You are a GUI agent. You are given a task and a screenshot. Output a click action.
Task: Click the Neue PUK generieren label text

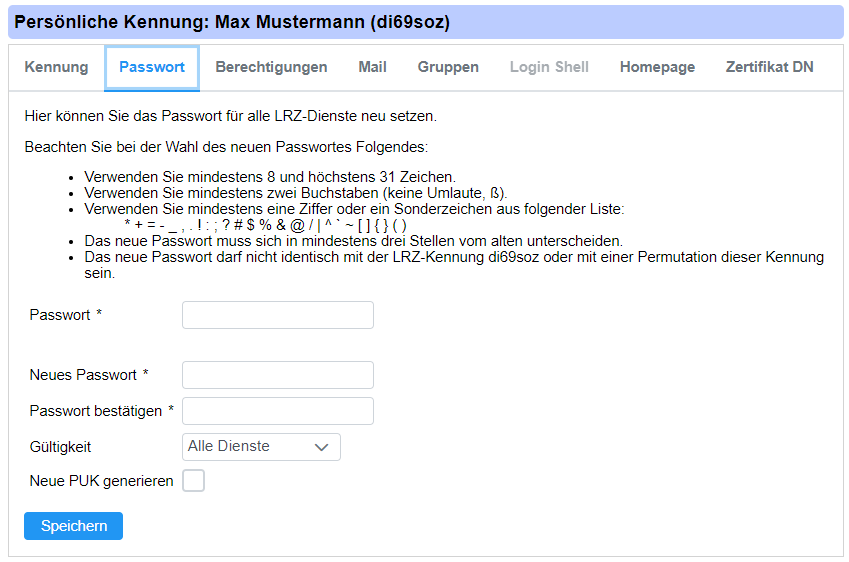pos(101,481)
